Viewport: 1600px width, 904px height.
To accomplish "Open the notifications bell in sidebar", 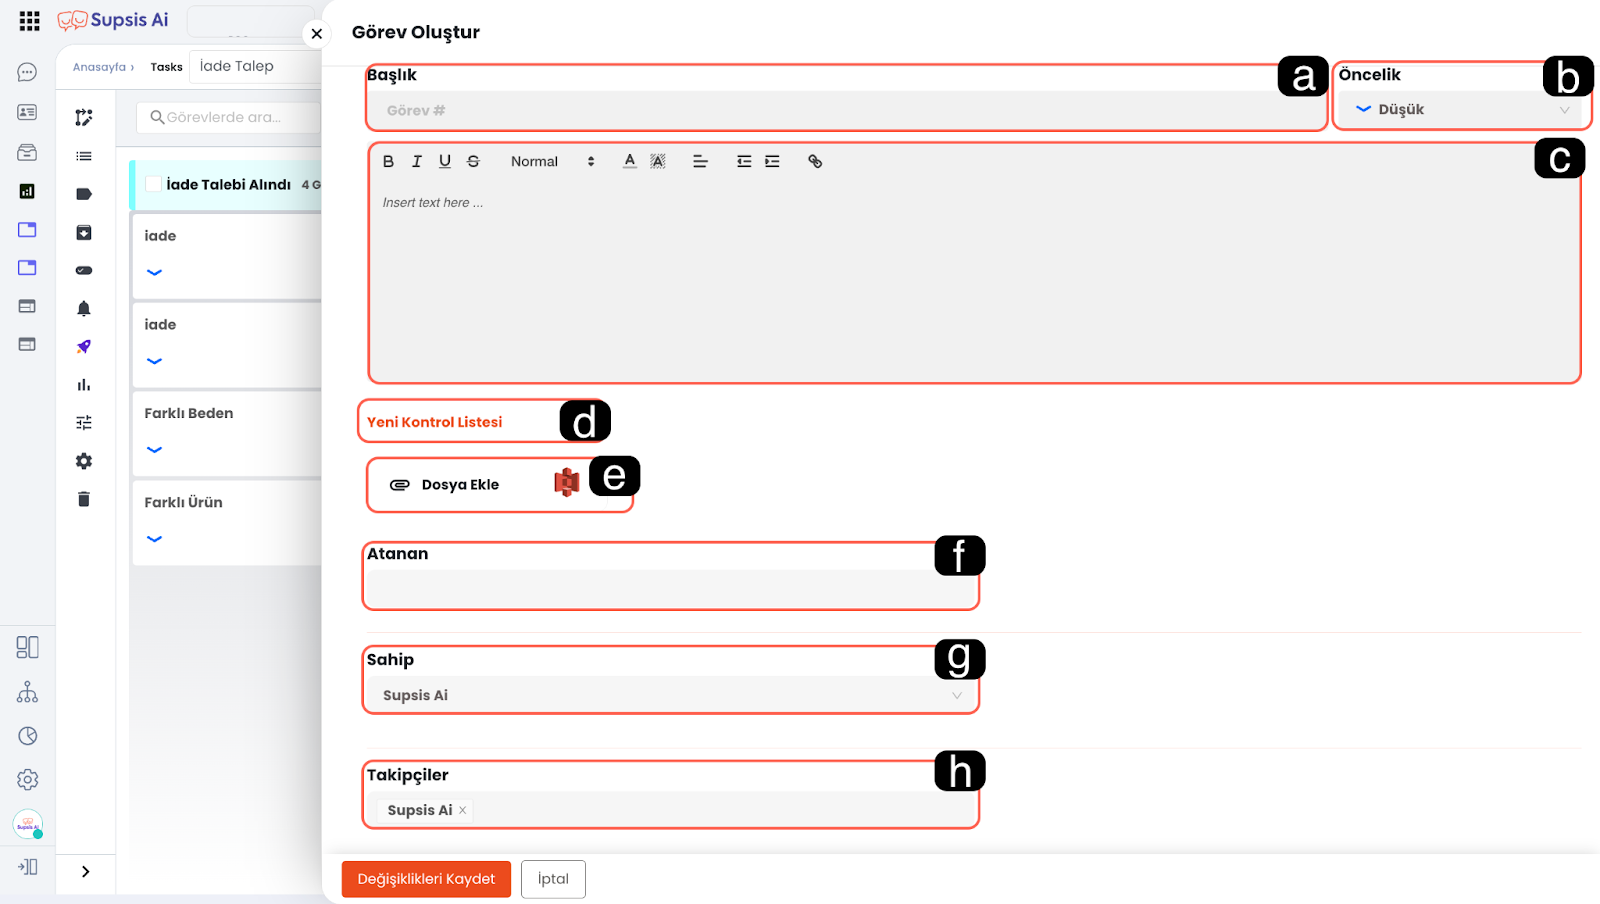I will (84, 309).
